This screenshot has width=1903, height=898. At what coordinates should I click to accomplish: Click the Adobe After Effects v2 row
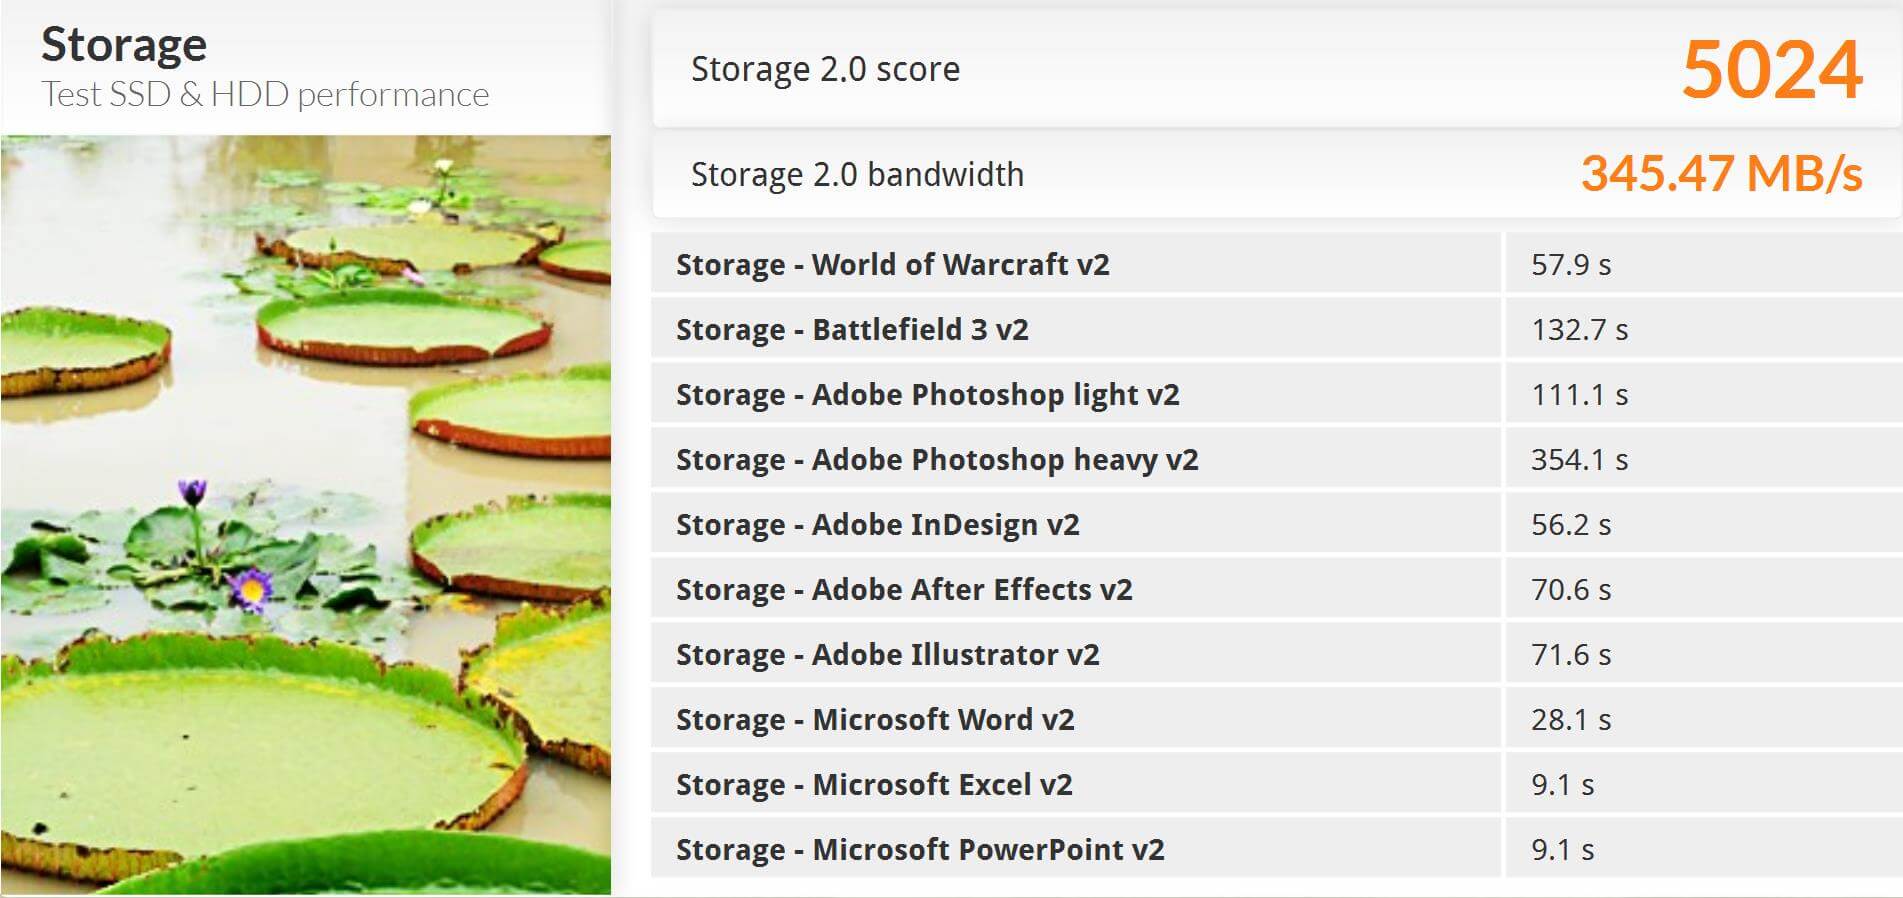[904, 589]
